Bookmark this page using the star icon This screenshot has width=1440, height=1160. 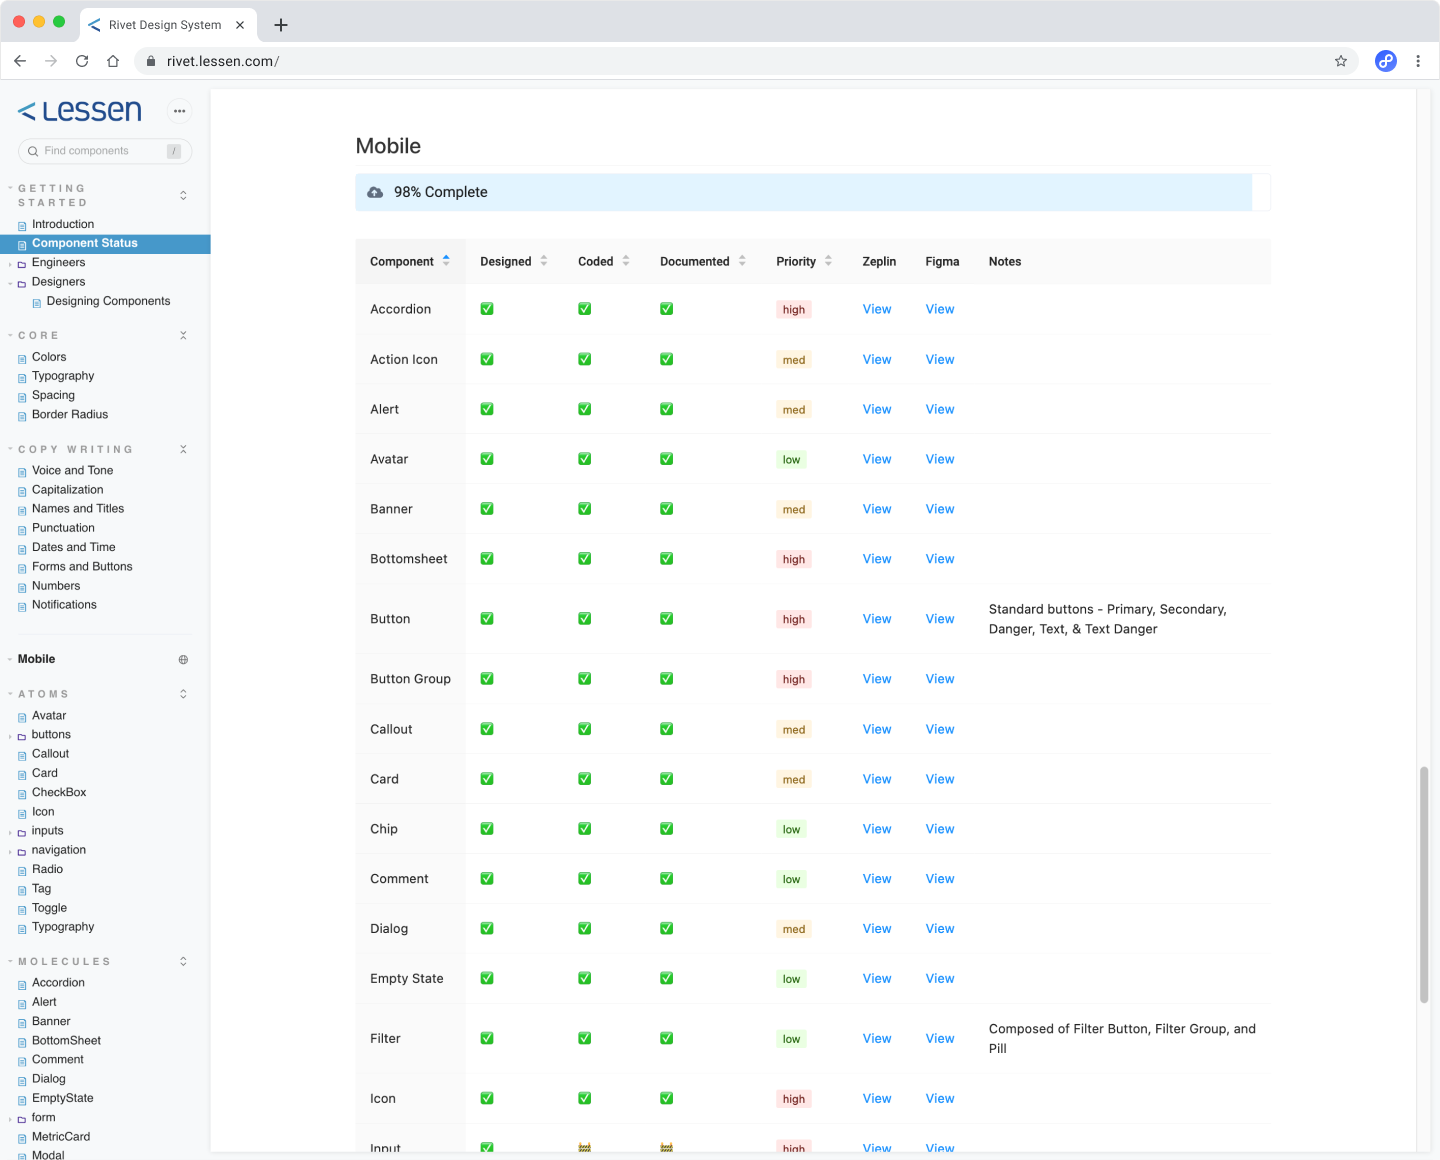click(1341, 61)
